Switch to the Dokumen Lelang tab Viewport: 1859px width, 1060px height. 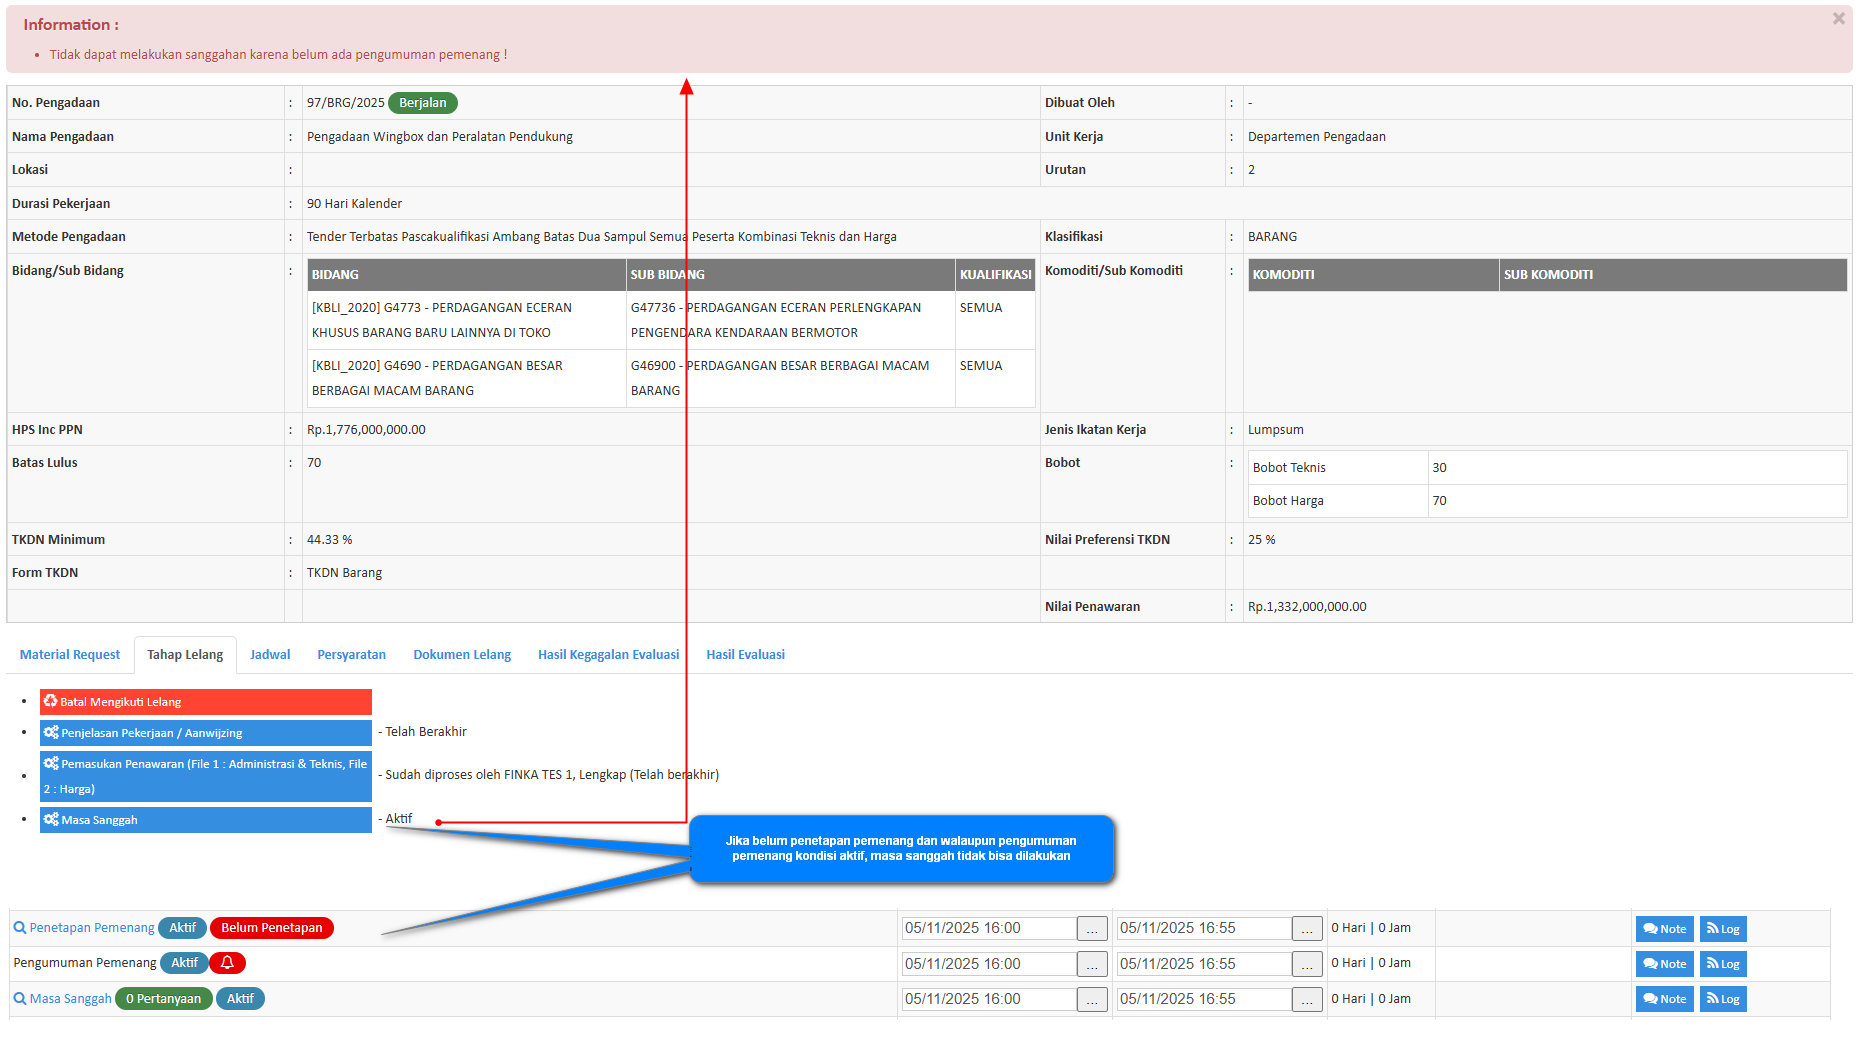coord(462,655)
